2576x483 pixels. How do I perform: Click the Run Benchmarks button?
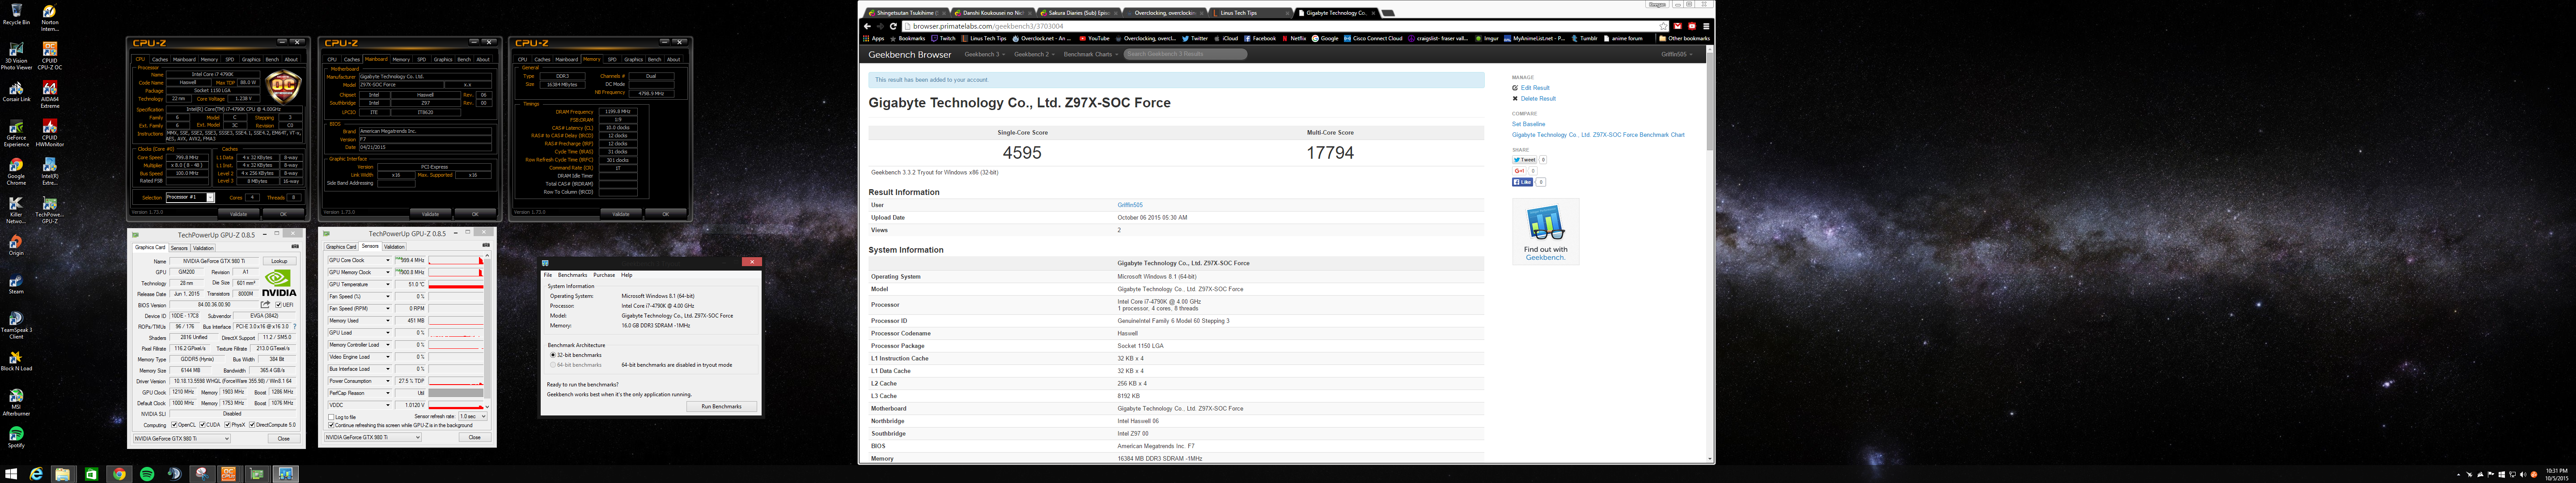tap(721, 406)
